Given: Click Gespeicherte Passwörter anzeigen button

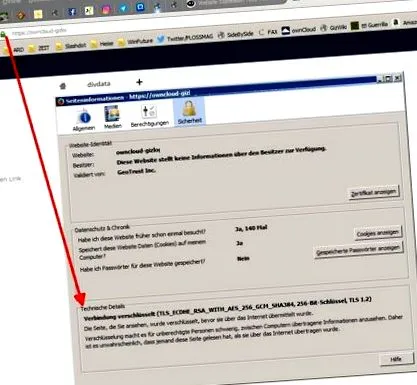Looking at the screenshot, I should [358, 251].
